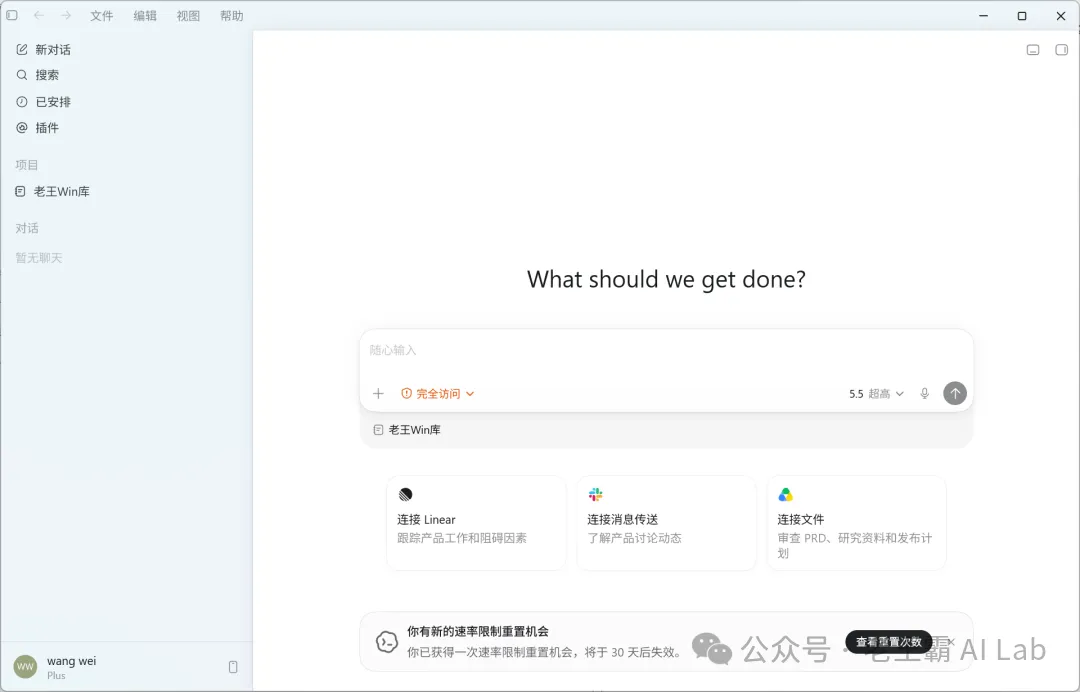Go forward with the right arrow
This screenshot has width=1080, height=692.
point(65,15)
